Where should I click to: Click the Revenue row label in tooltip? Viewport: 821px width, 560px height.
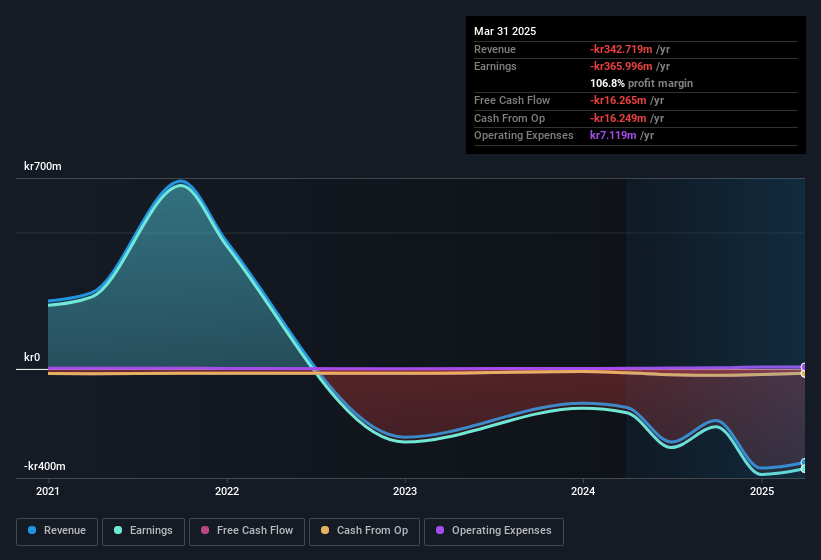(495, 49)
